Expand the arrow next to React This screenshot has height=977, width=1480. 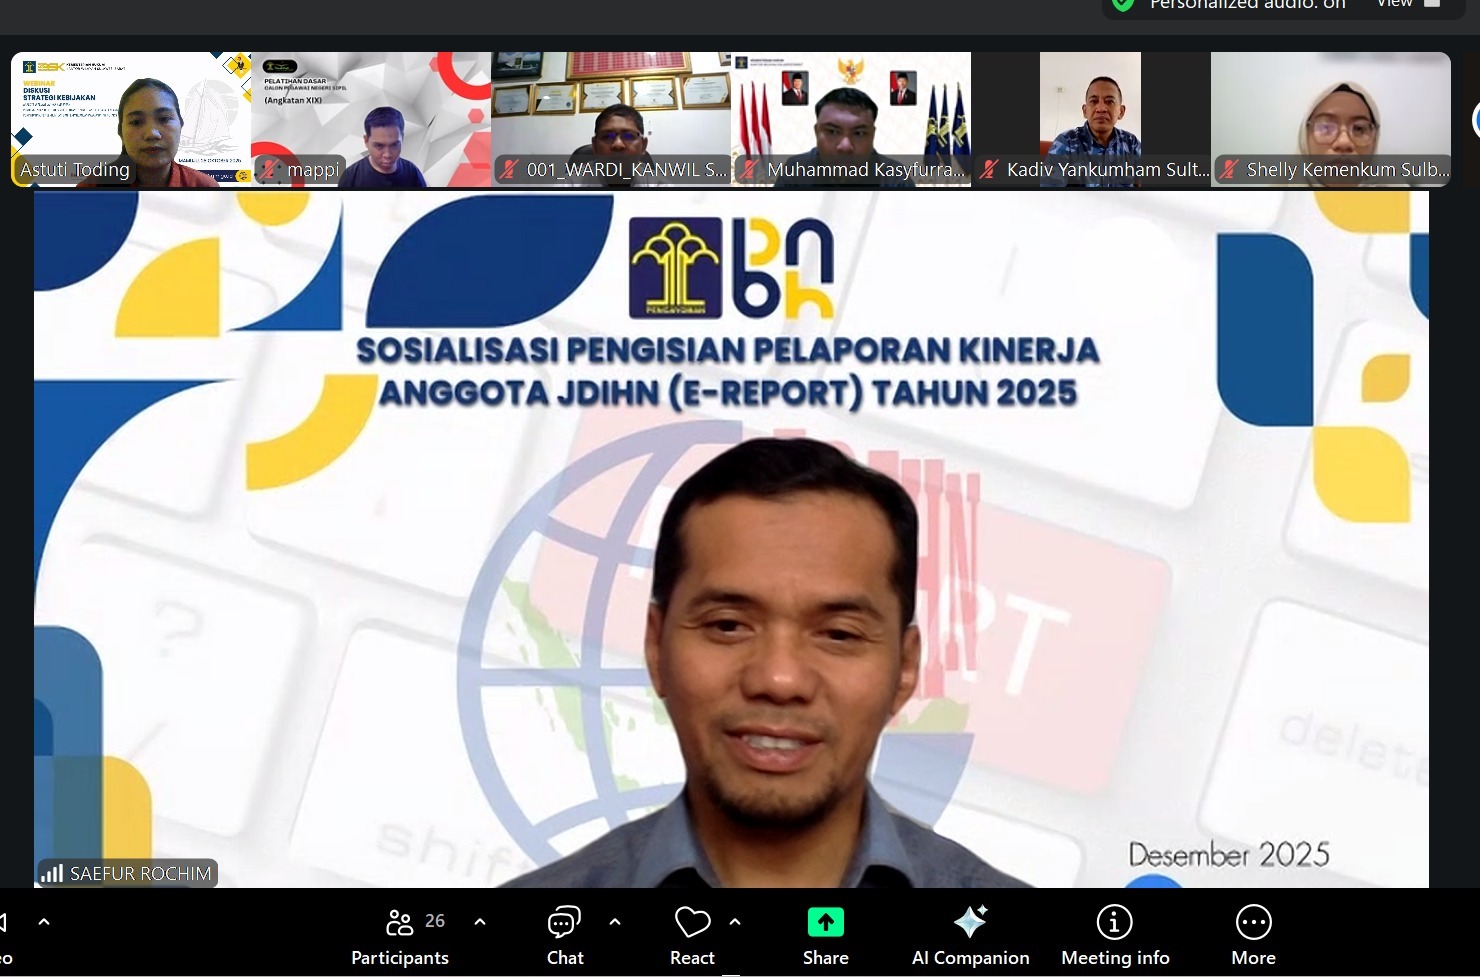pos(735,922)
